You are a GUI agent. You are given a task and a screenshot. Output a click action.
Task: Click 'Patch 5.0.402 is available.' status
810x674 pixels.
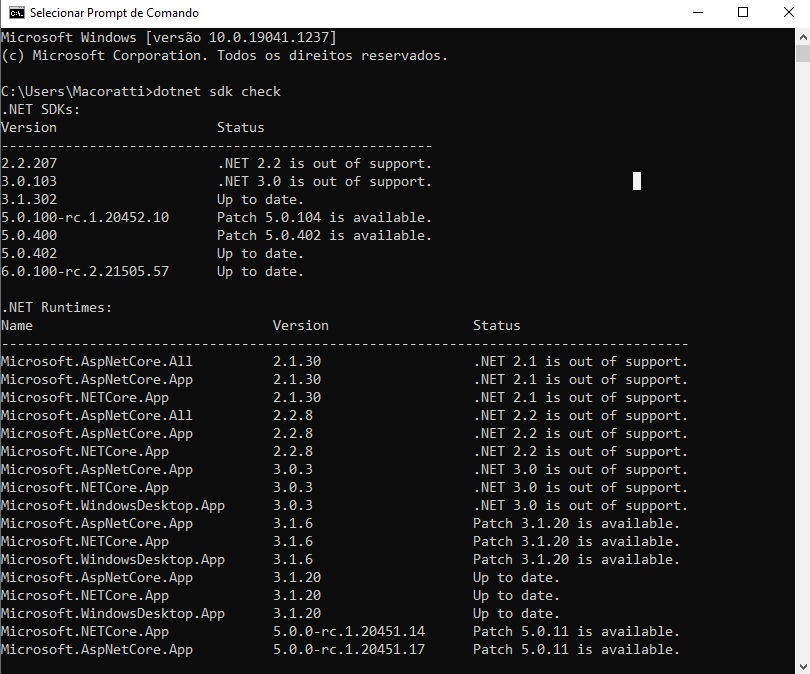pos(324,236)
